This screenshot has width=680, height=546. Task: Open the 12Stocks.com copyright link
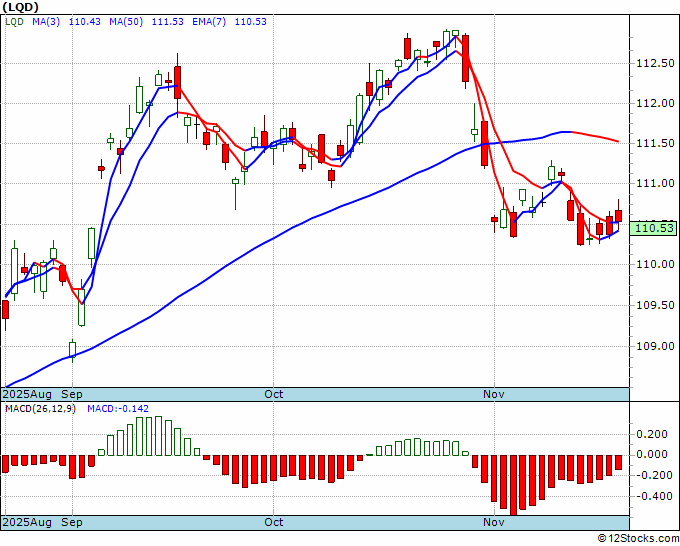(638, 539)
